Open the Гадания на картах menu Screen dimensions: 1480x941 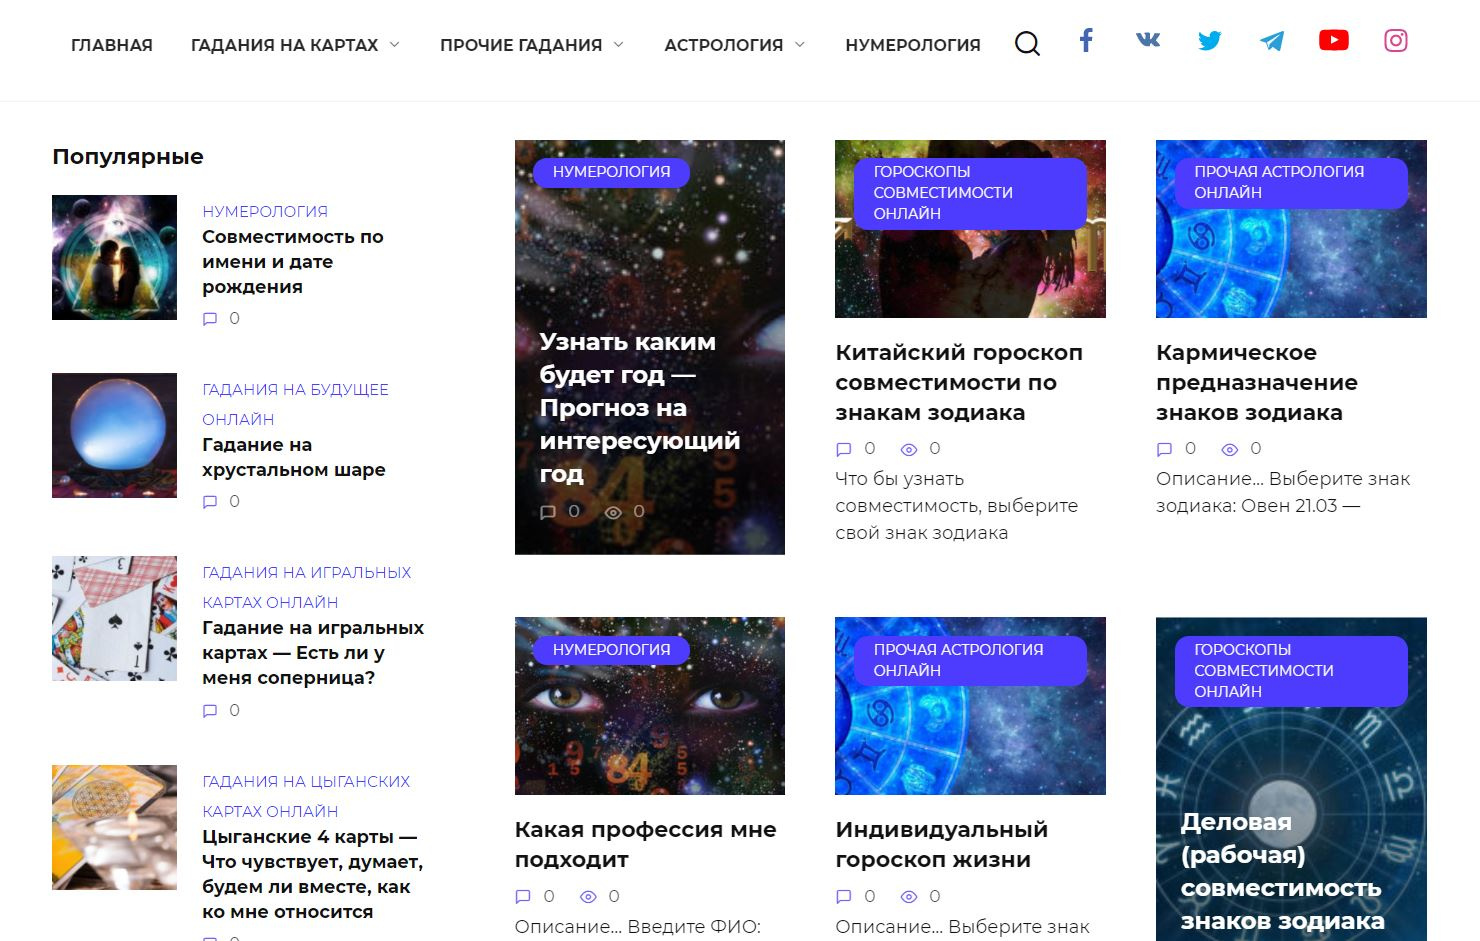[x=284, y=45]
